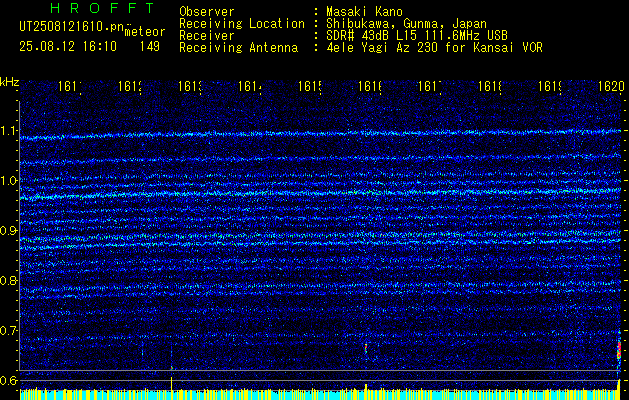This screenshot has width=629, height=400.
Task: Click the 0.6 frequency axis label
Action: coord(9,381)
